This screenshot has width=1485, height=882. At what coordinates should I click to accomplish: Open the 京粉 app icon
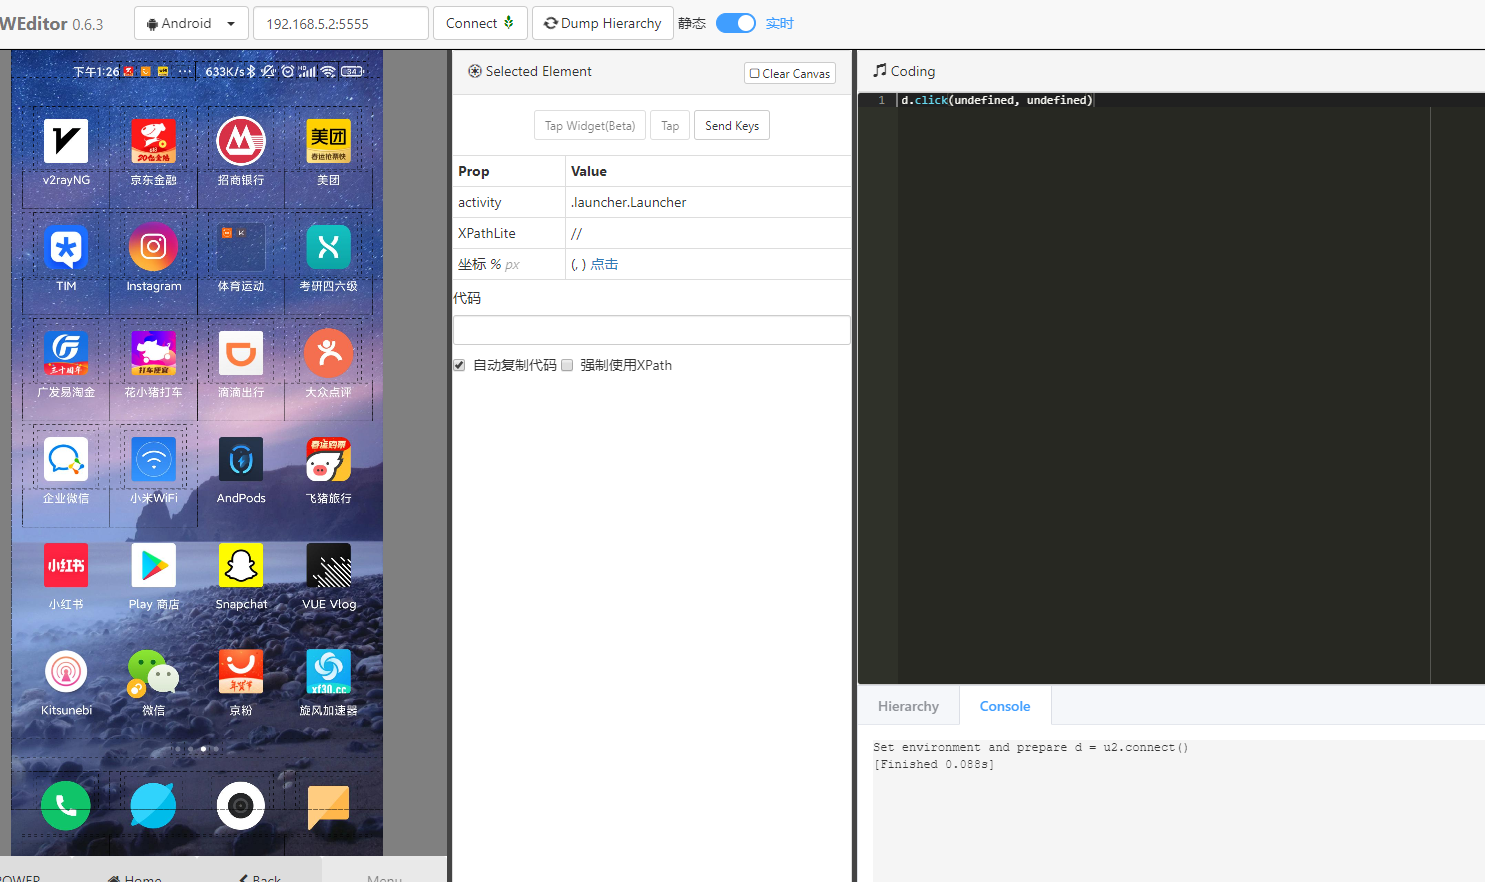pos(241,672)
